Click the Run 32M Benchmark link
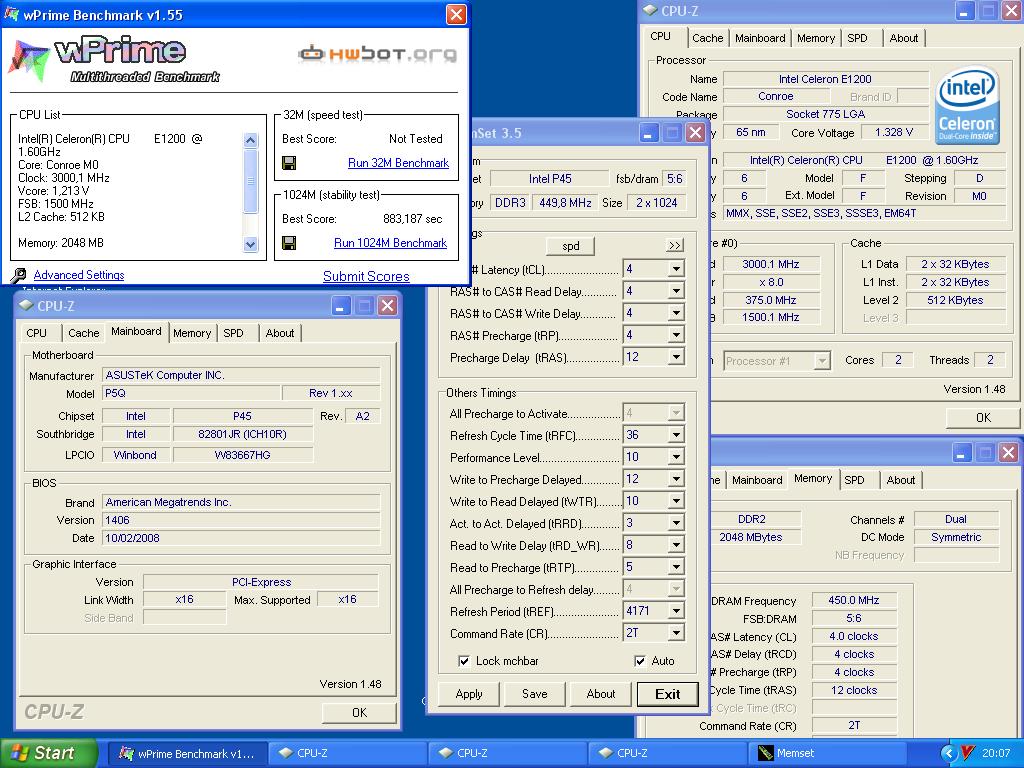The height and width of the screenshot is (768, 1024). [398, 163]
